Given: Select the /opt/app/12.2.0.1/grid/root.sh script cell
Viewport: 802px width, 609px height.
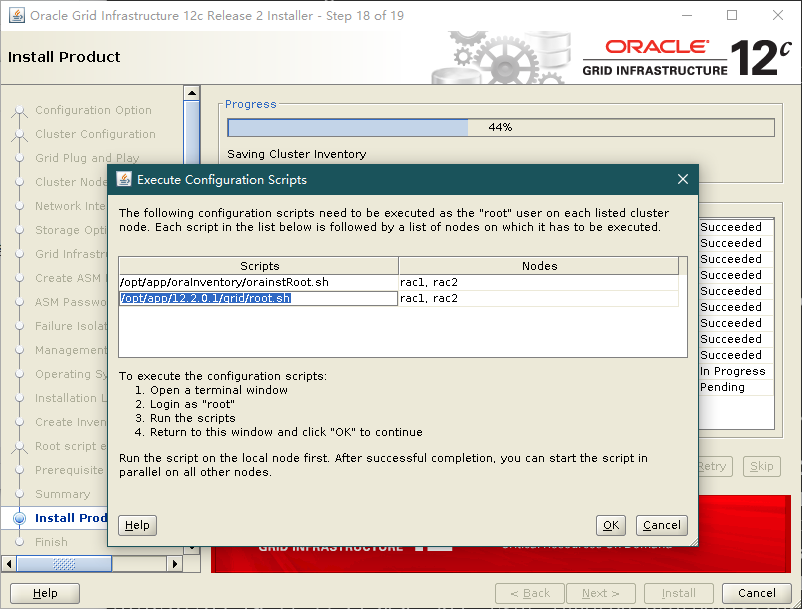Looking at the screenshot, I should (258, 298).
